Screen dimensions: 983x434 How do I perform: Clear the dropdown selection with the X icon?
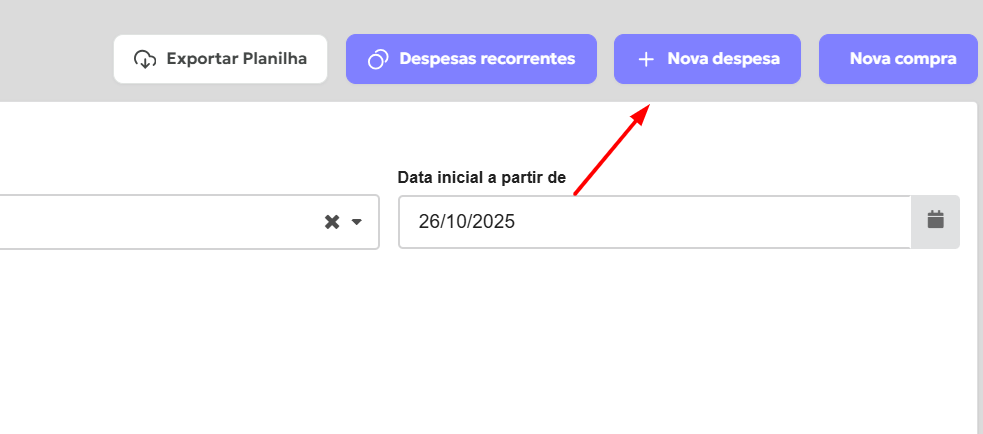[332, 222]
